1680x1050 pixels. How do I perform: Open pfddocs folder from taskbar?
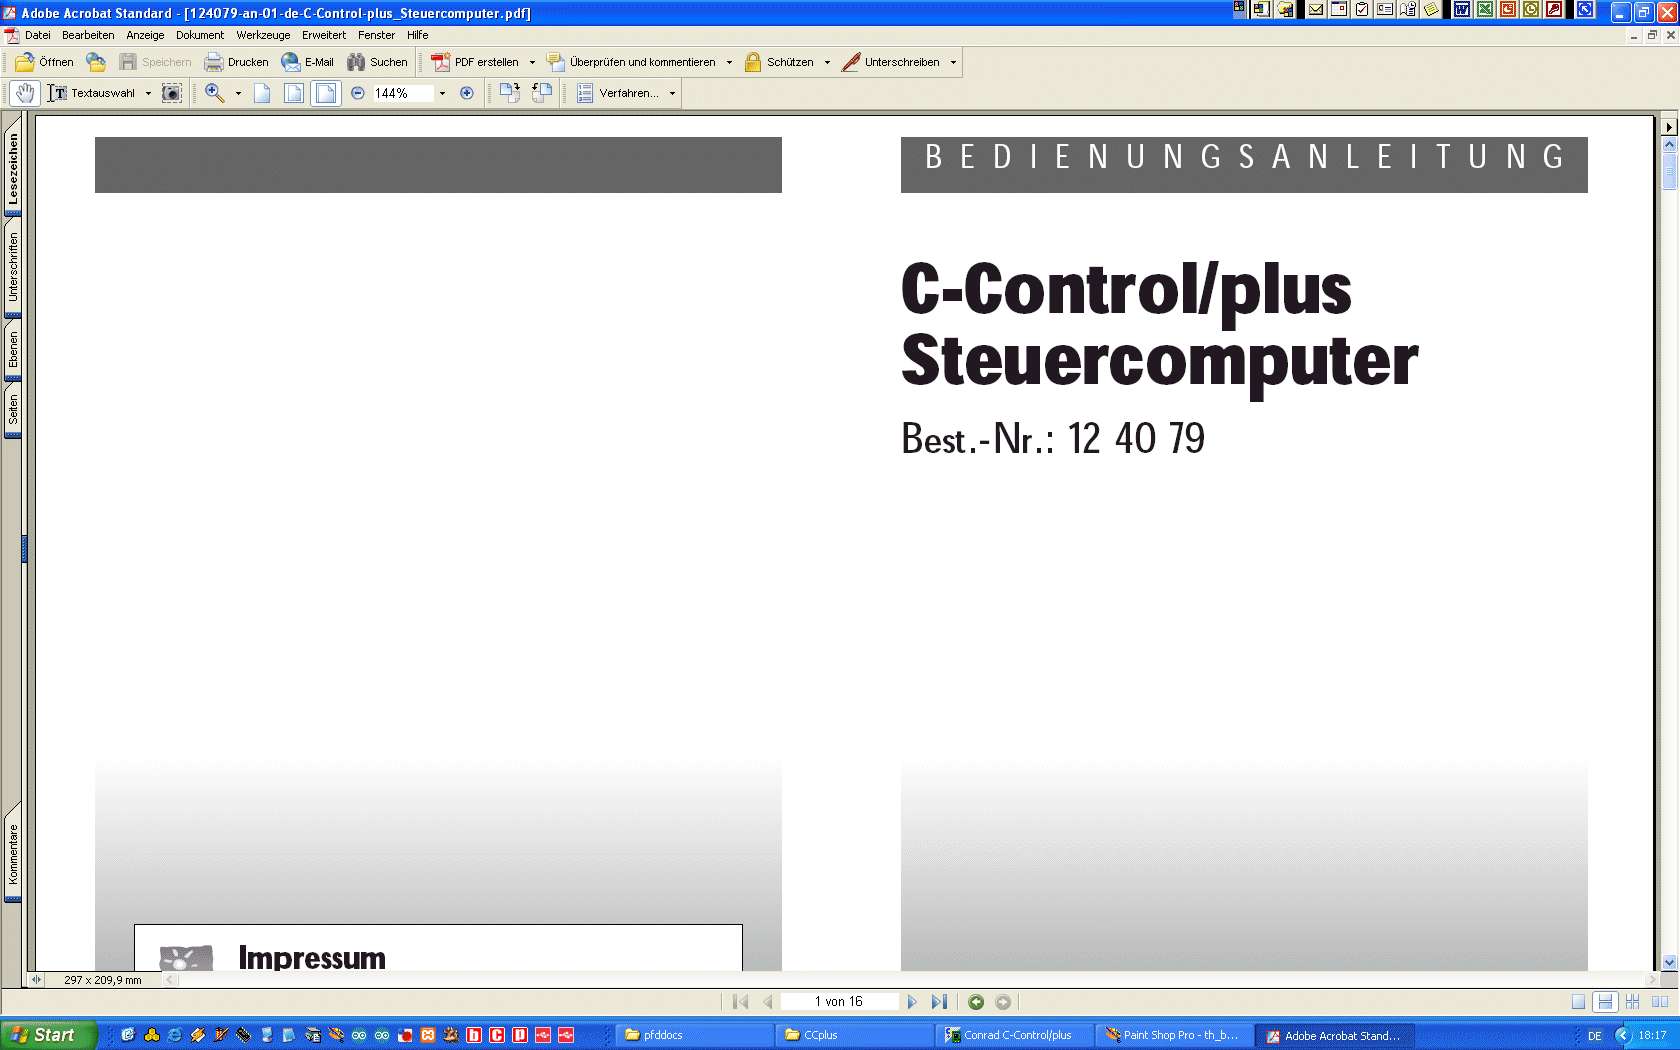pos(692,1035)
